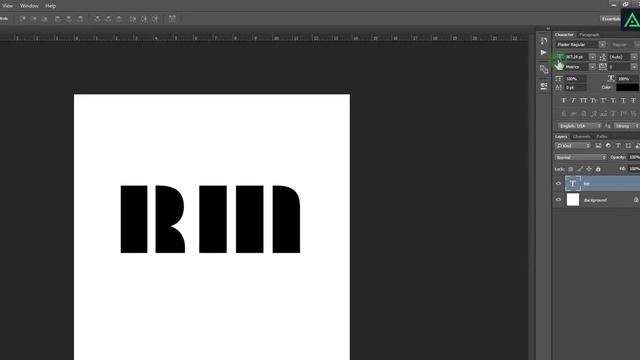The height and width of the screenshot is (360, 640).
Task: Switch to the Paragraph tab
Action: click(x=589, y=35)
